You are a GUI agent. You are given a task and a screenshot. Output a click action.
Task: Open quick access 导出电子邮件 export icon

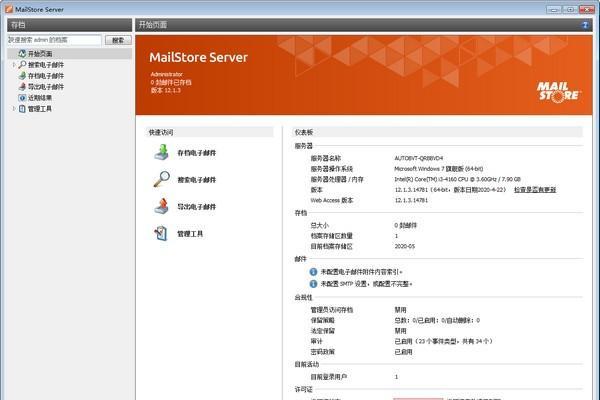click(x=161, y=206)
